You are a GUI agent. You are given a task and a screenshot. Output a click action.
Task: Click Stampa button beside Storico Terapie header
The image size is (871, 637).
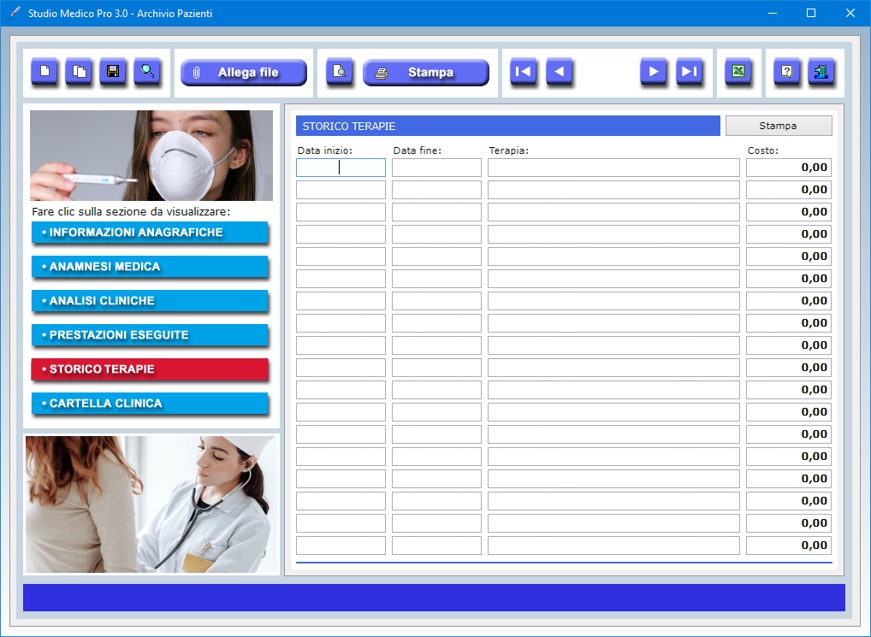[x=779, y=126]
